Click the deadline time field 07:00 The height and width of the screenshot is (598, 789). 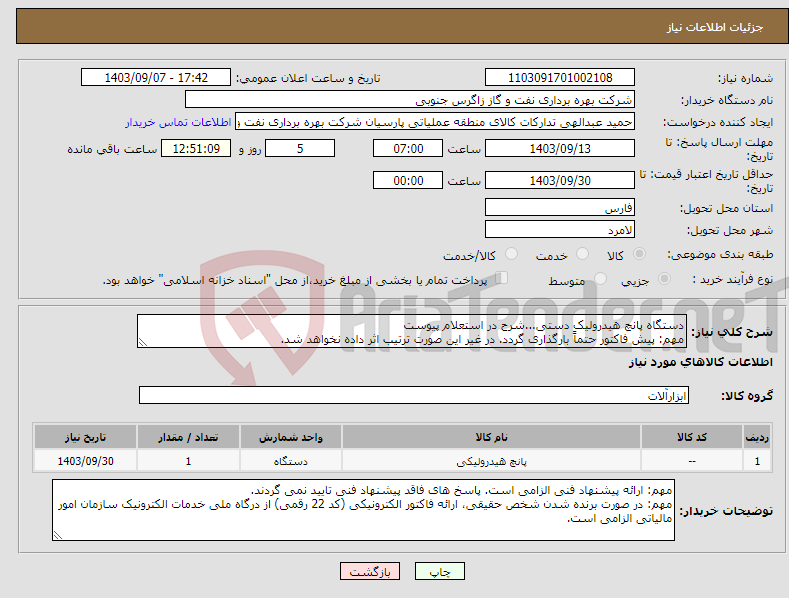[408, 148]
